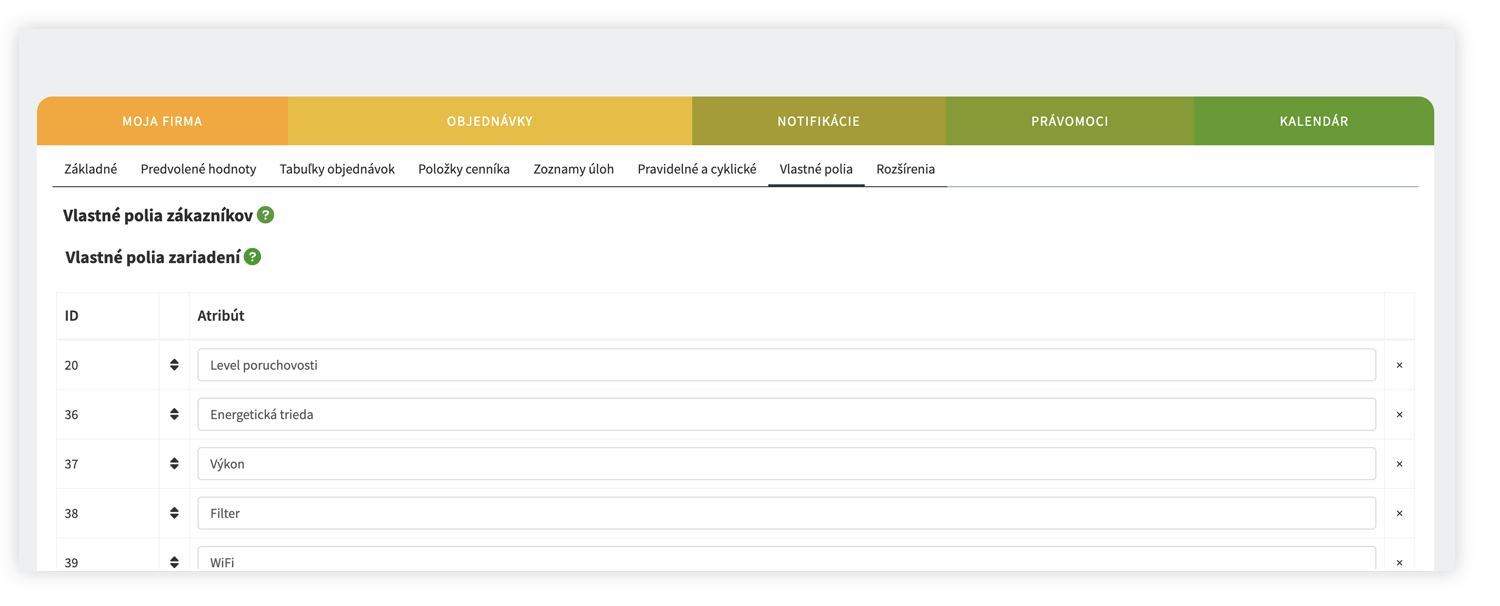This screenshot has width=1500, height=606.
Task: Open the MOJA FIRMA section
Action: point(162,121)
